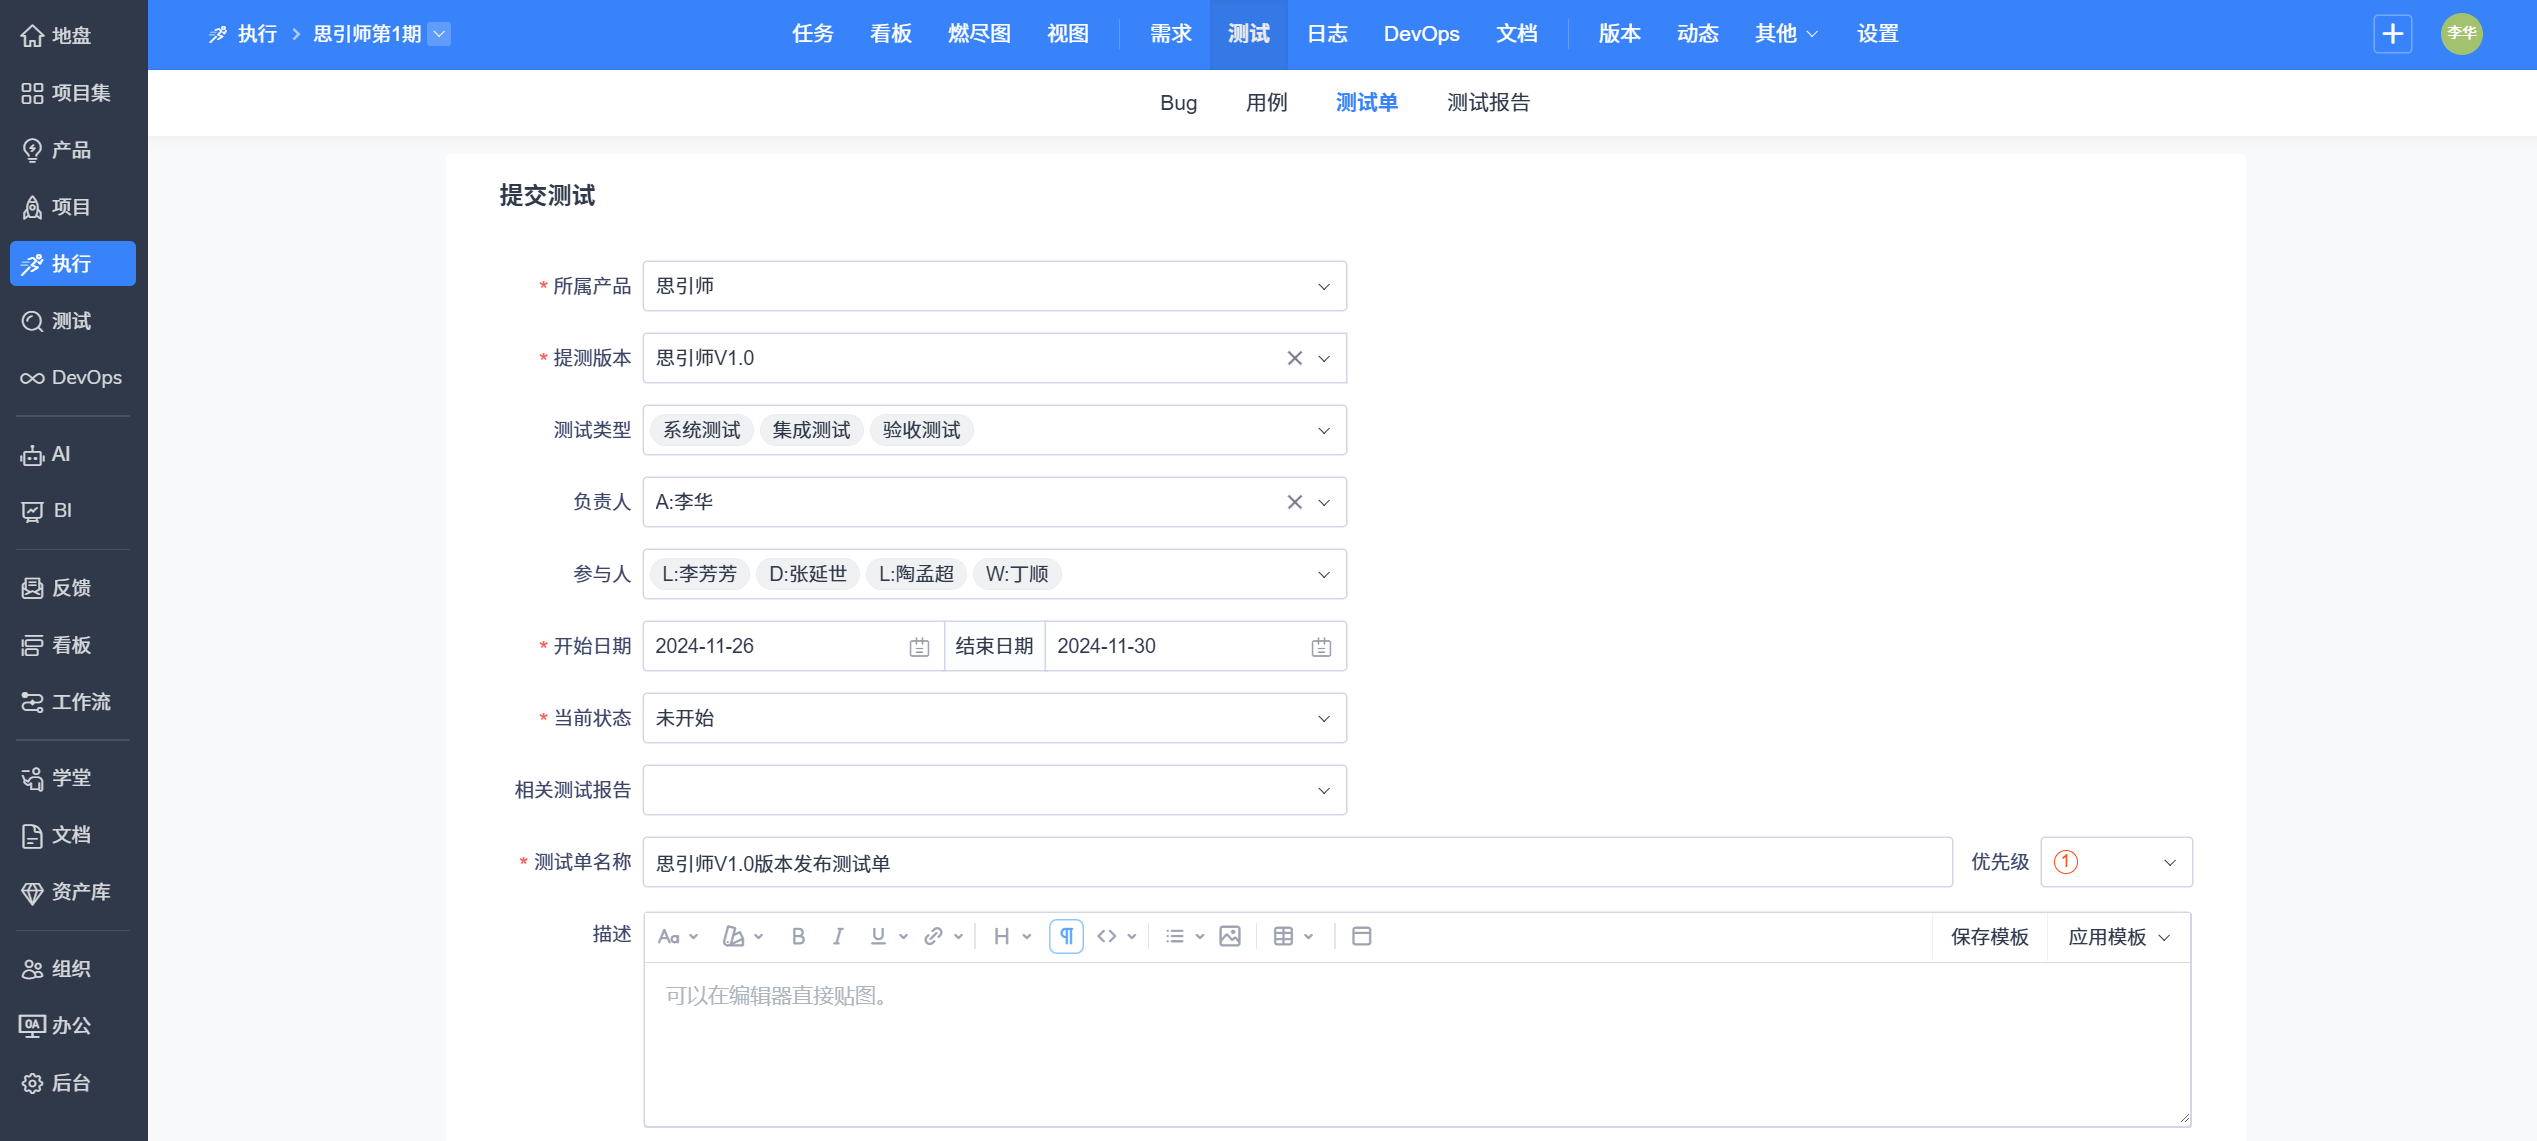Open start date calendar picker icon
The height and width of the screenshot is (1141, 2537).
pyautogui.click(x=919, y=647)
